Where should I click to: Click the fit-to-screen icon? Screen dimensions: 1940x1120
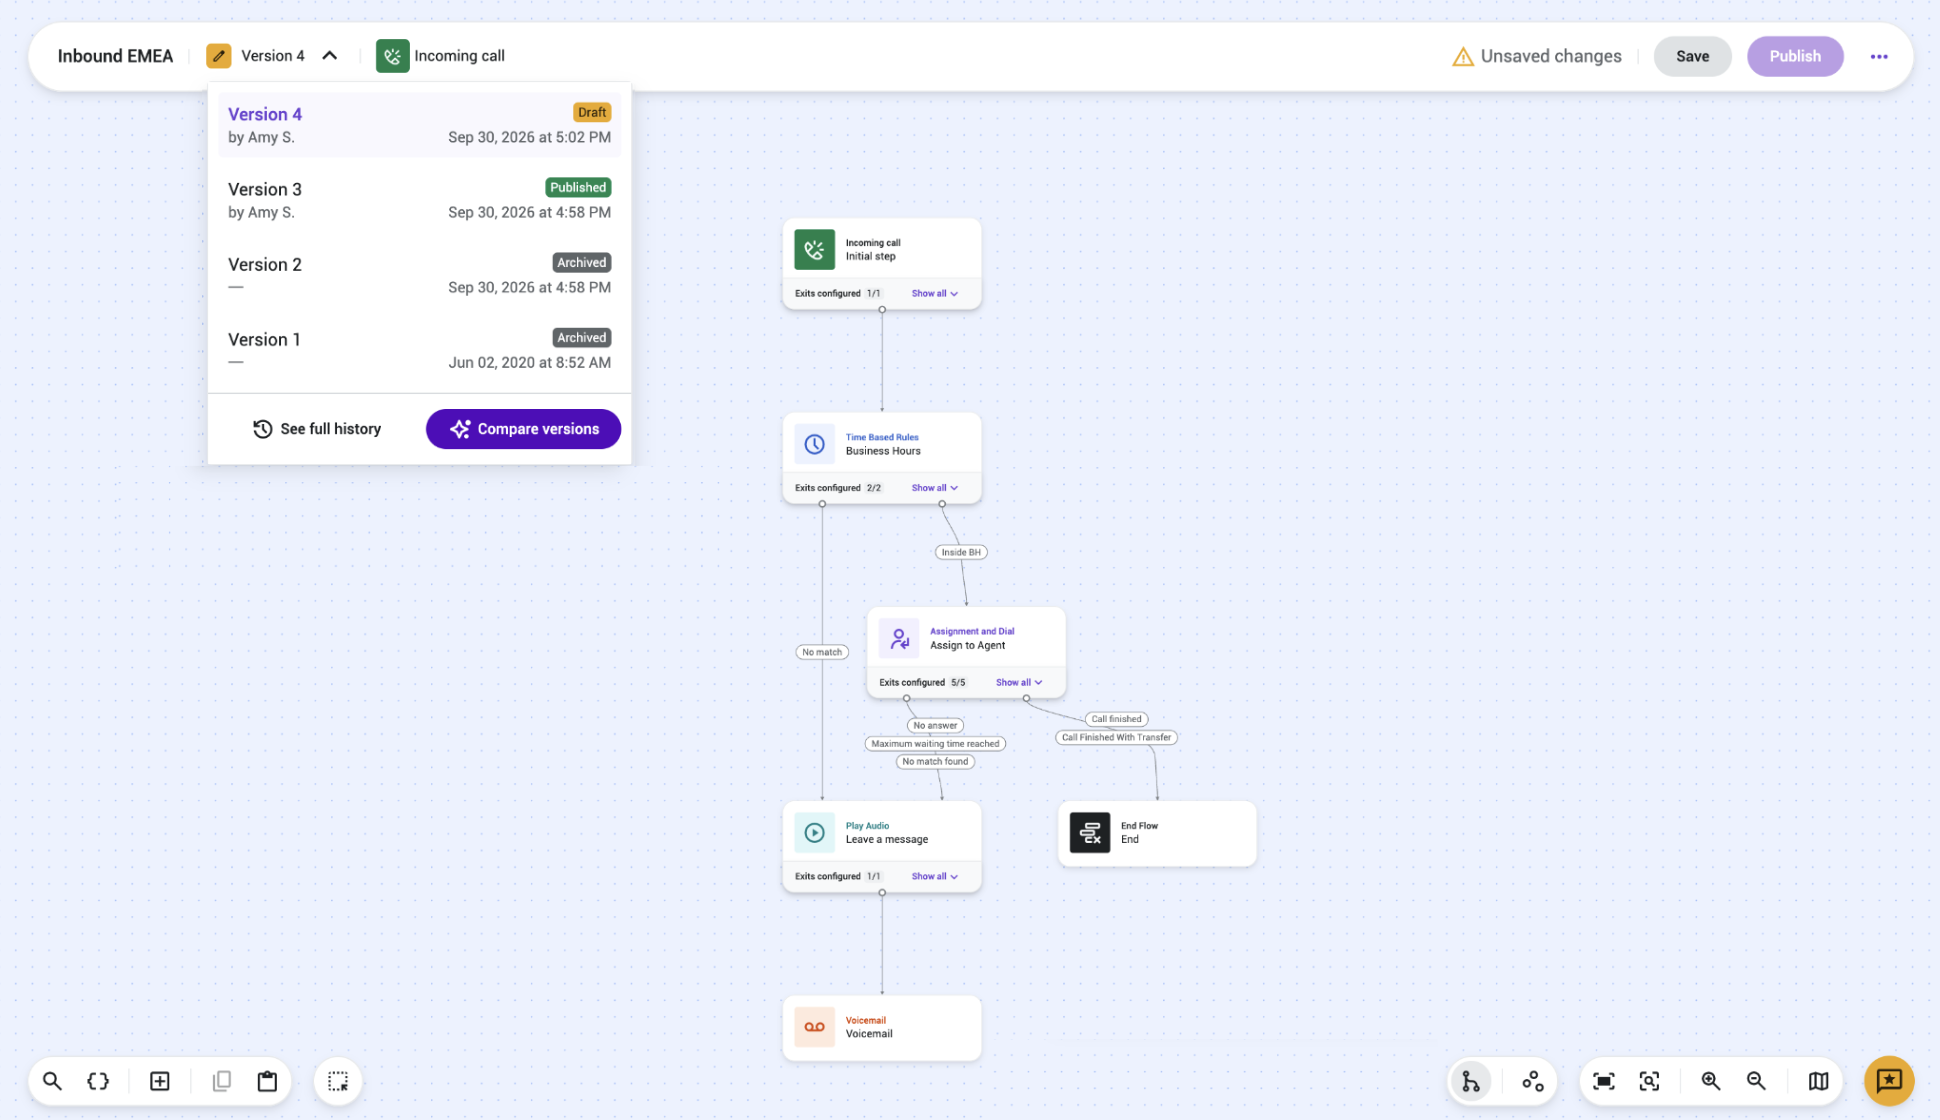1604,1081
